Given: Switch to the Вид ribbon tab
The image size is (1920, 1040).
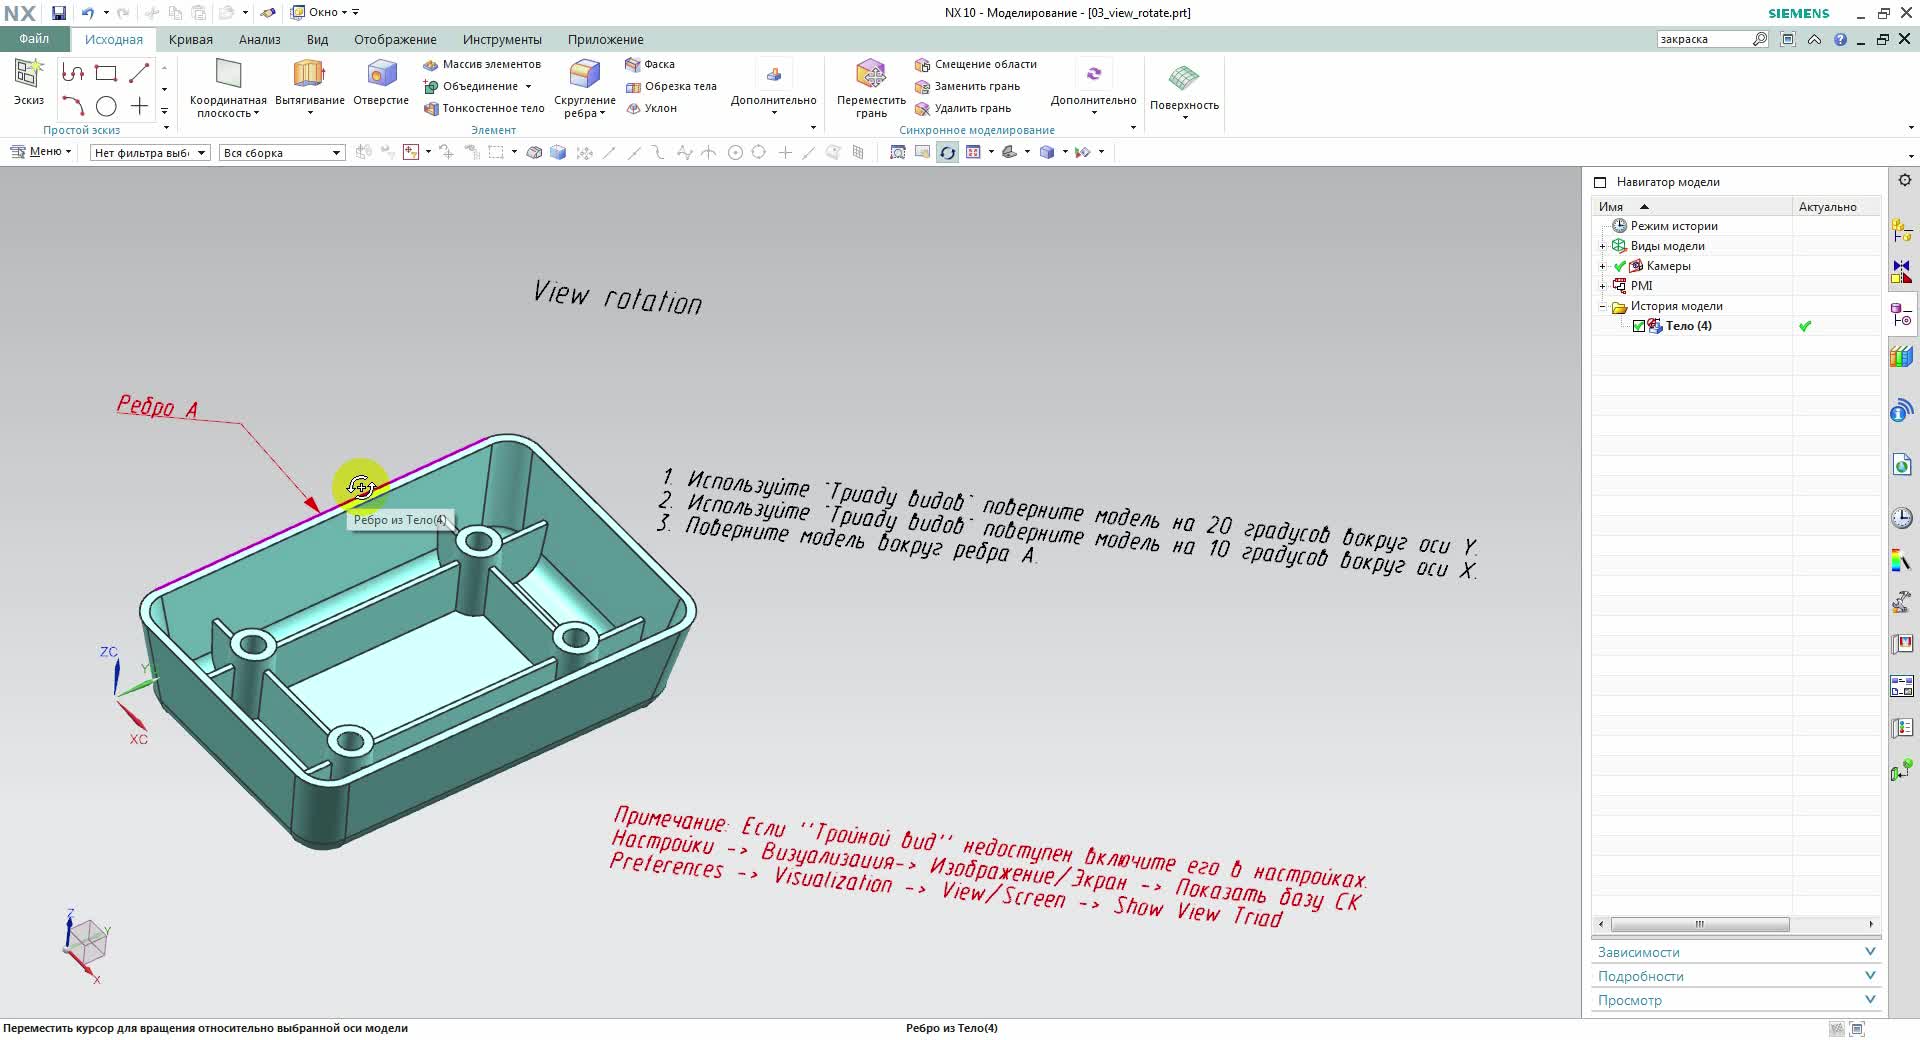Looking at the screenshot, I should pos(317,40).
